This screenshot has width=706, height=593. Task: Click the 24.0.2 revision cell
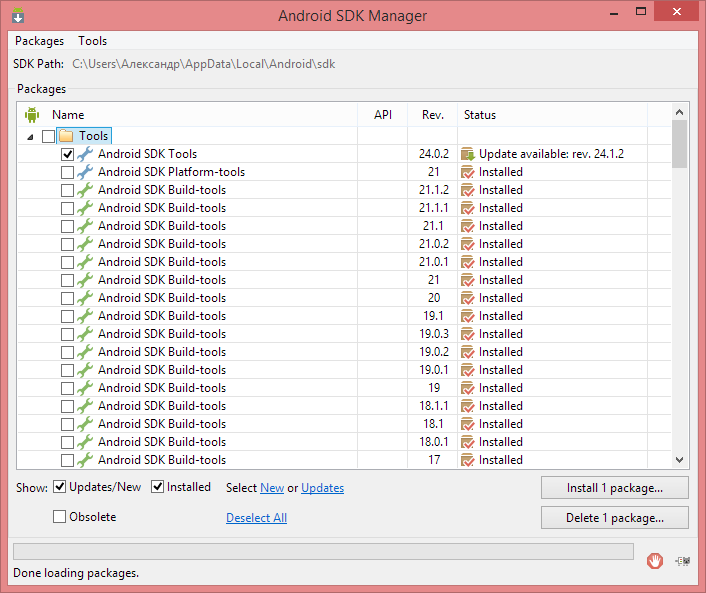[434, 154]
